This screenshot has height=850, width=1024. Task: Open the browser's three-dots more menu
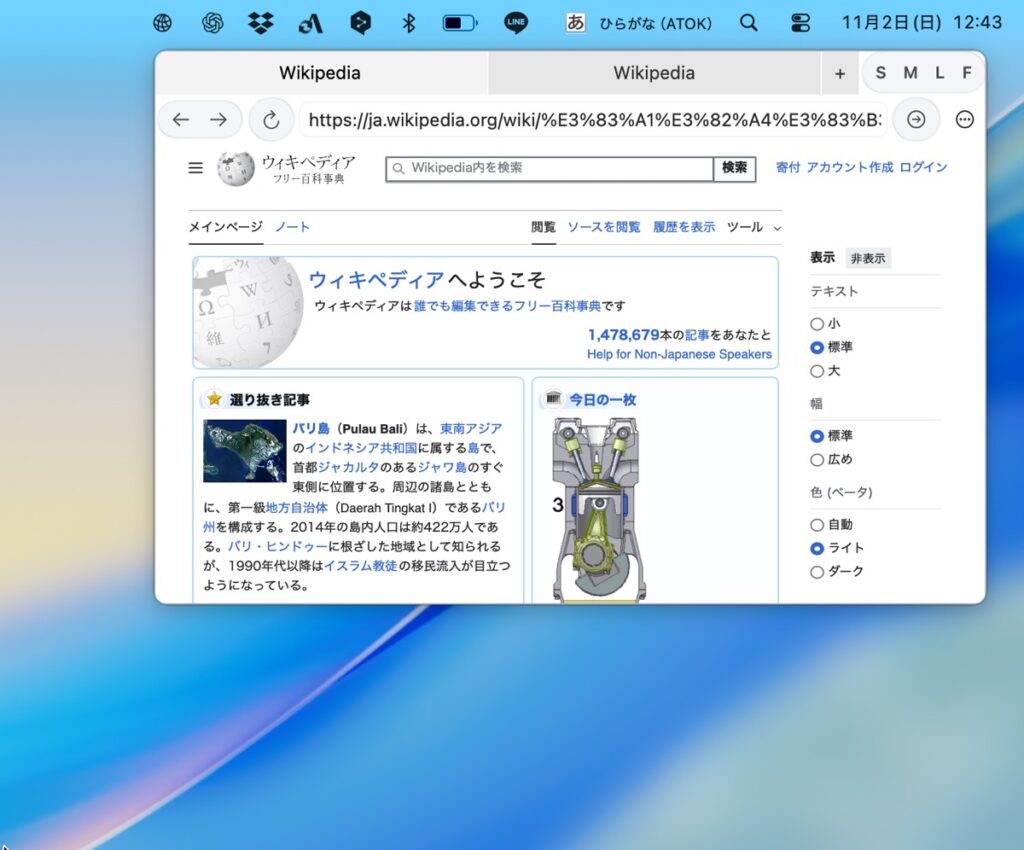(964, 120)
